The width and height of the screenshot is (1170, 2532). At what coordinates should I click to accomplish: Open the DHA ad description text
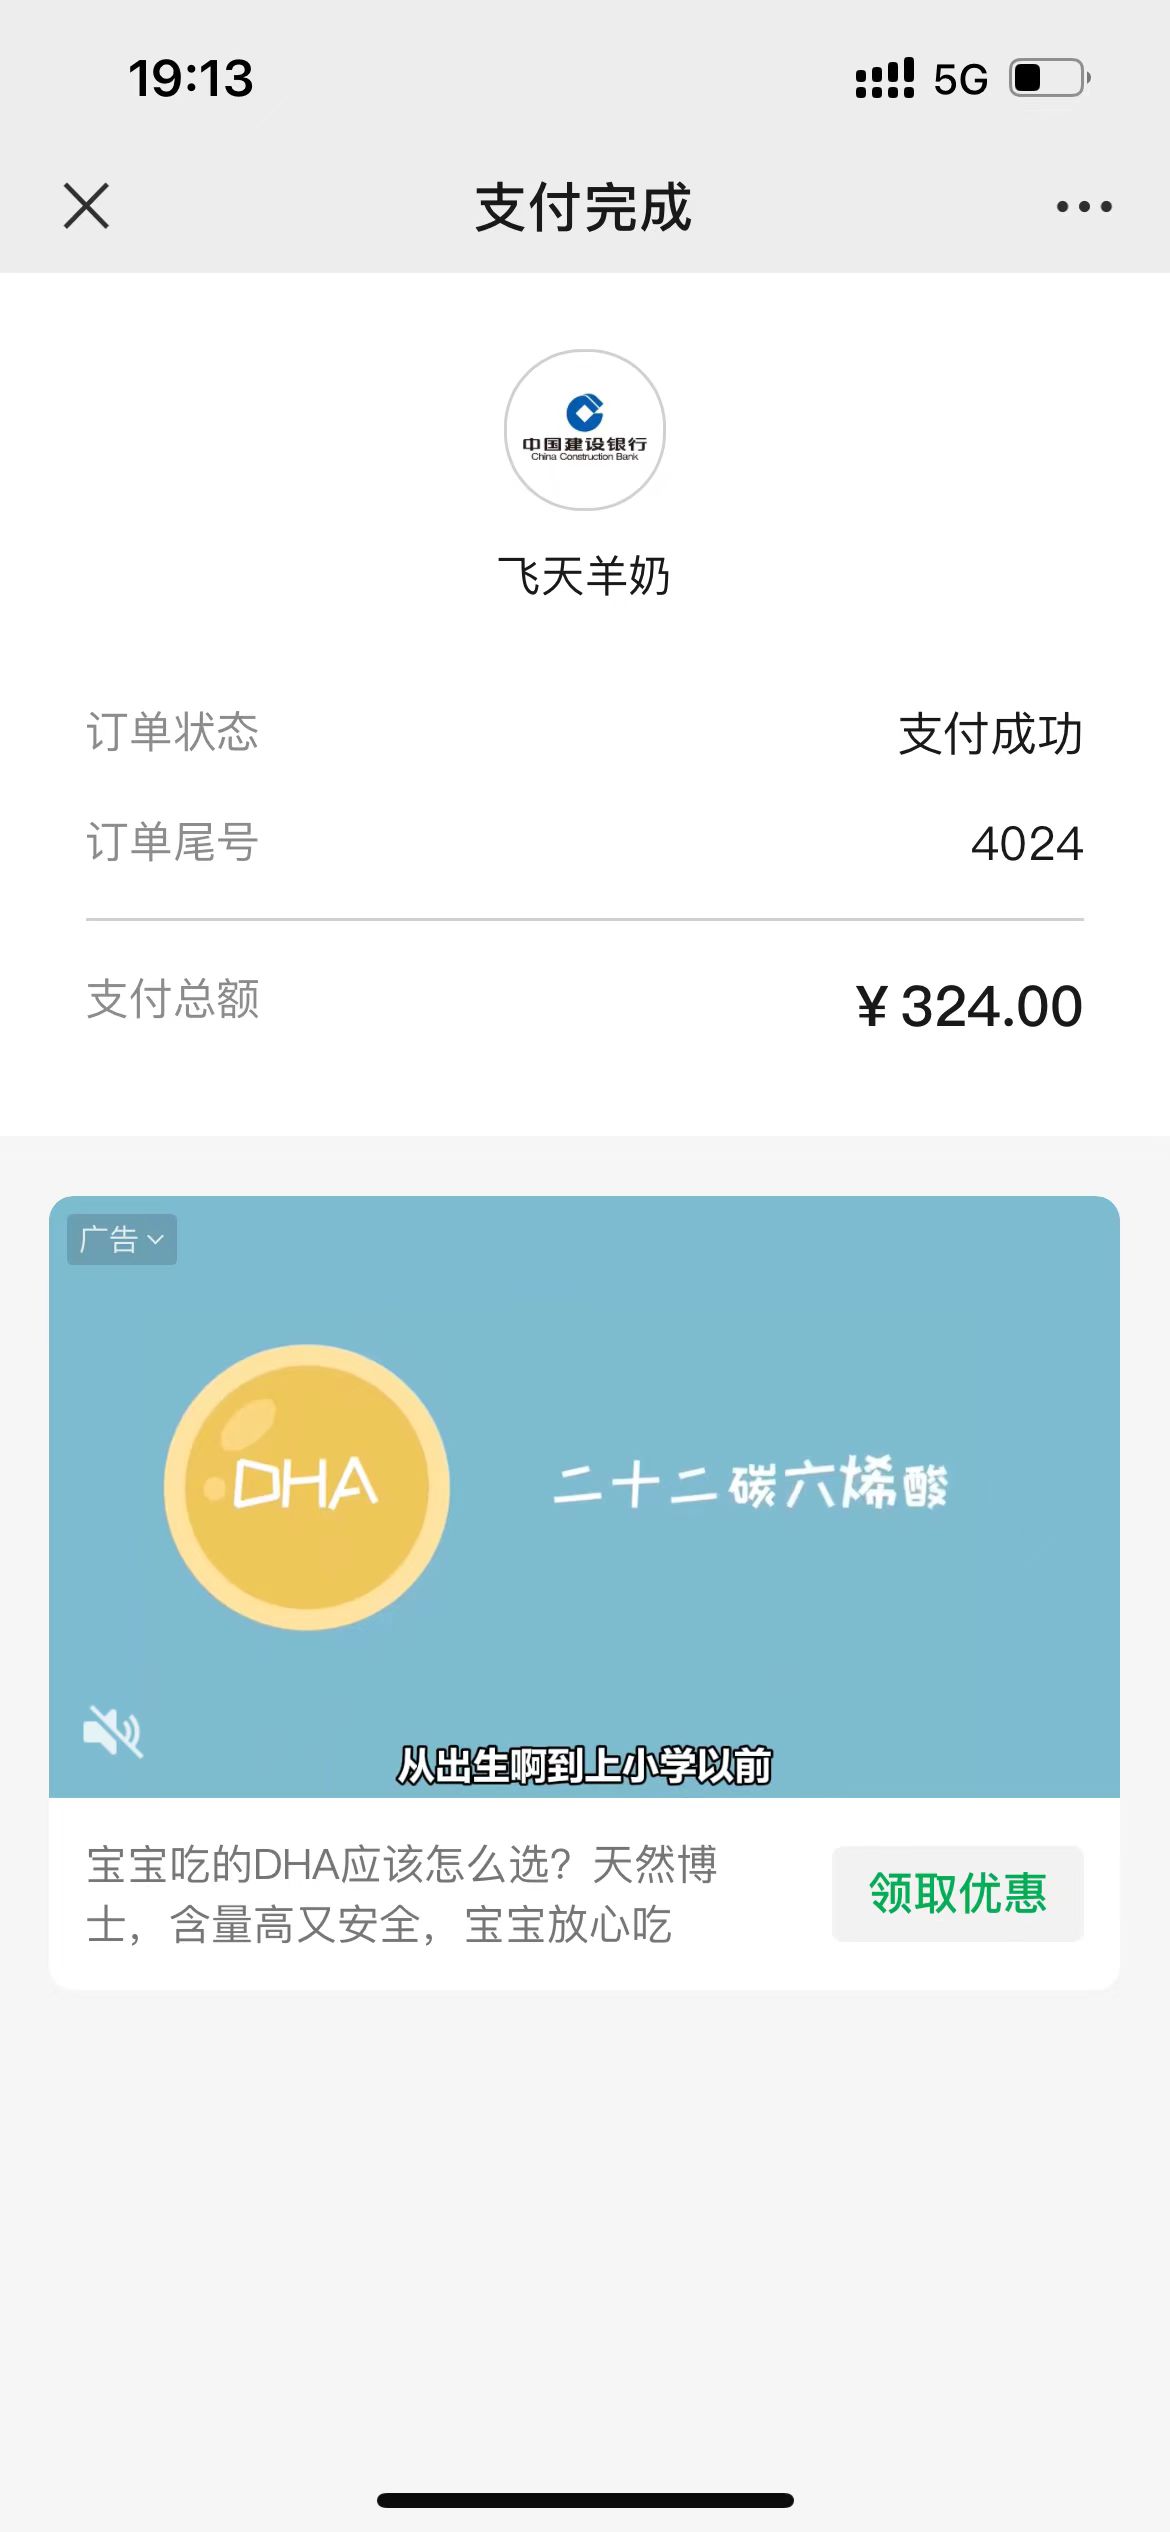click(402, 1894)
